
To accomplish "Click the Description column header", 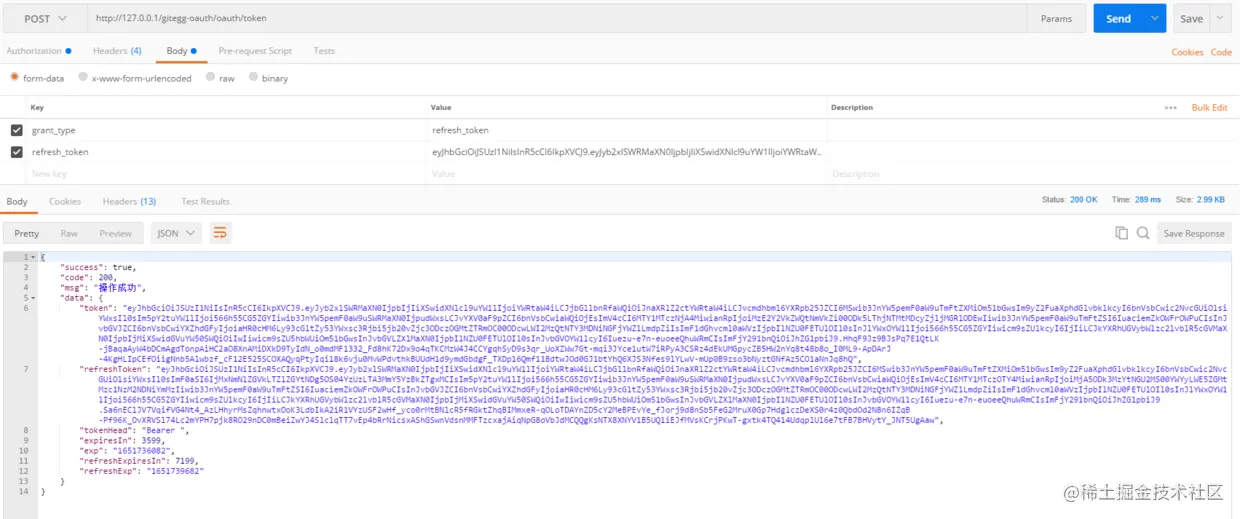I will (852, 108).
